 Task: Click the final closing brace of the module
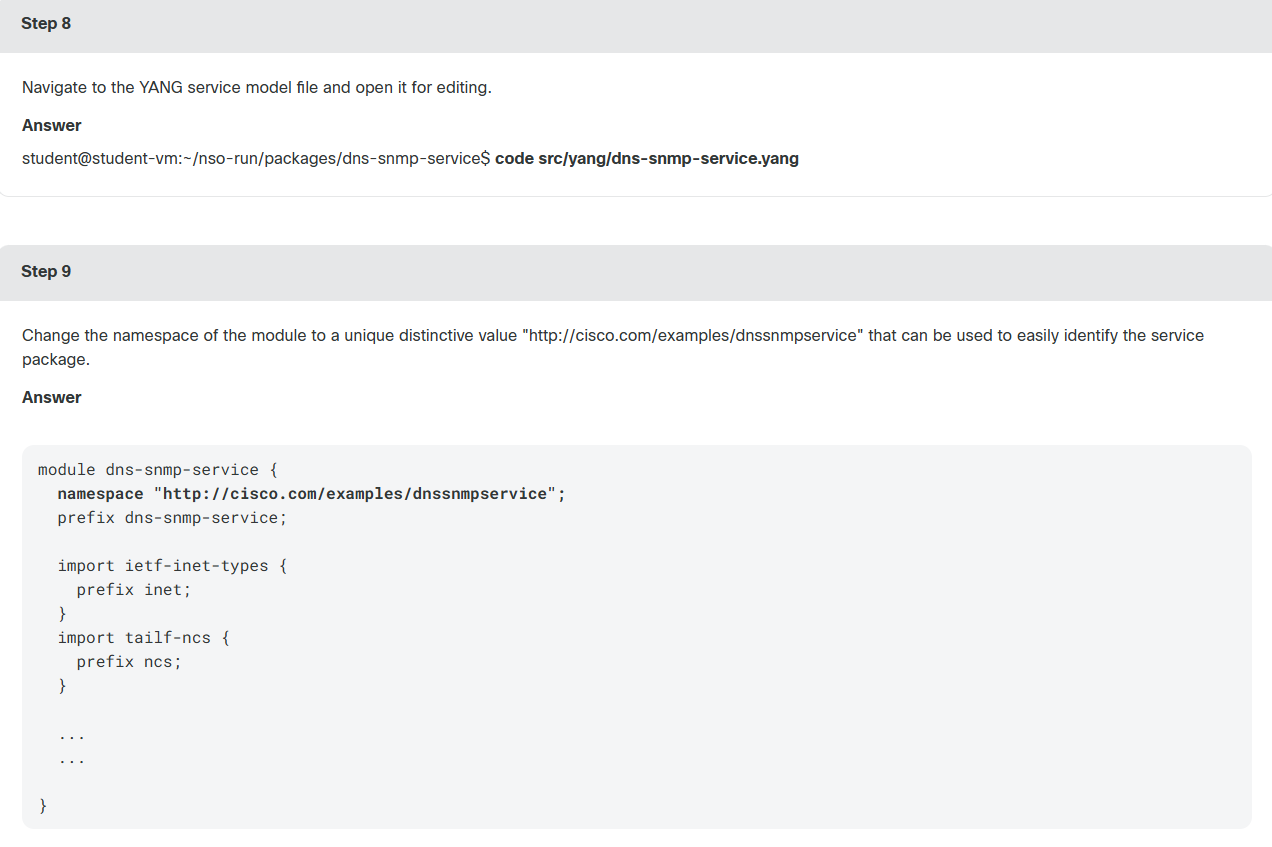[43, 806]
